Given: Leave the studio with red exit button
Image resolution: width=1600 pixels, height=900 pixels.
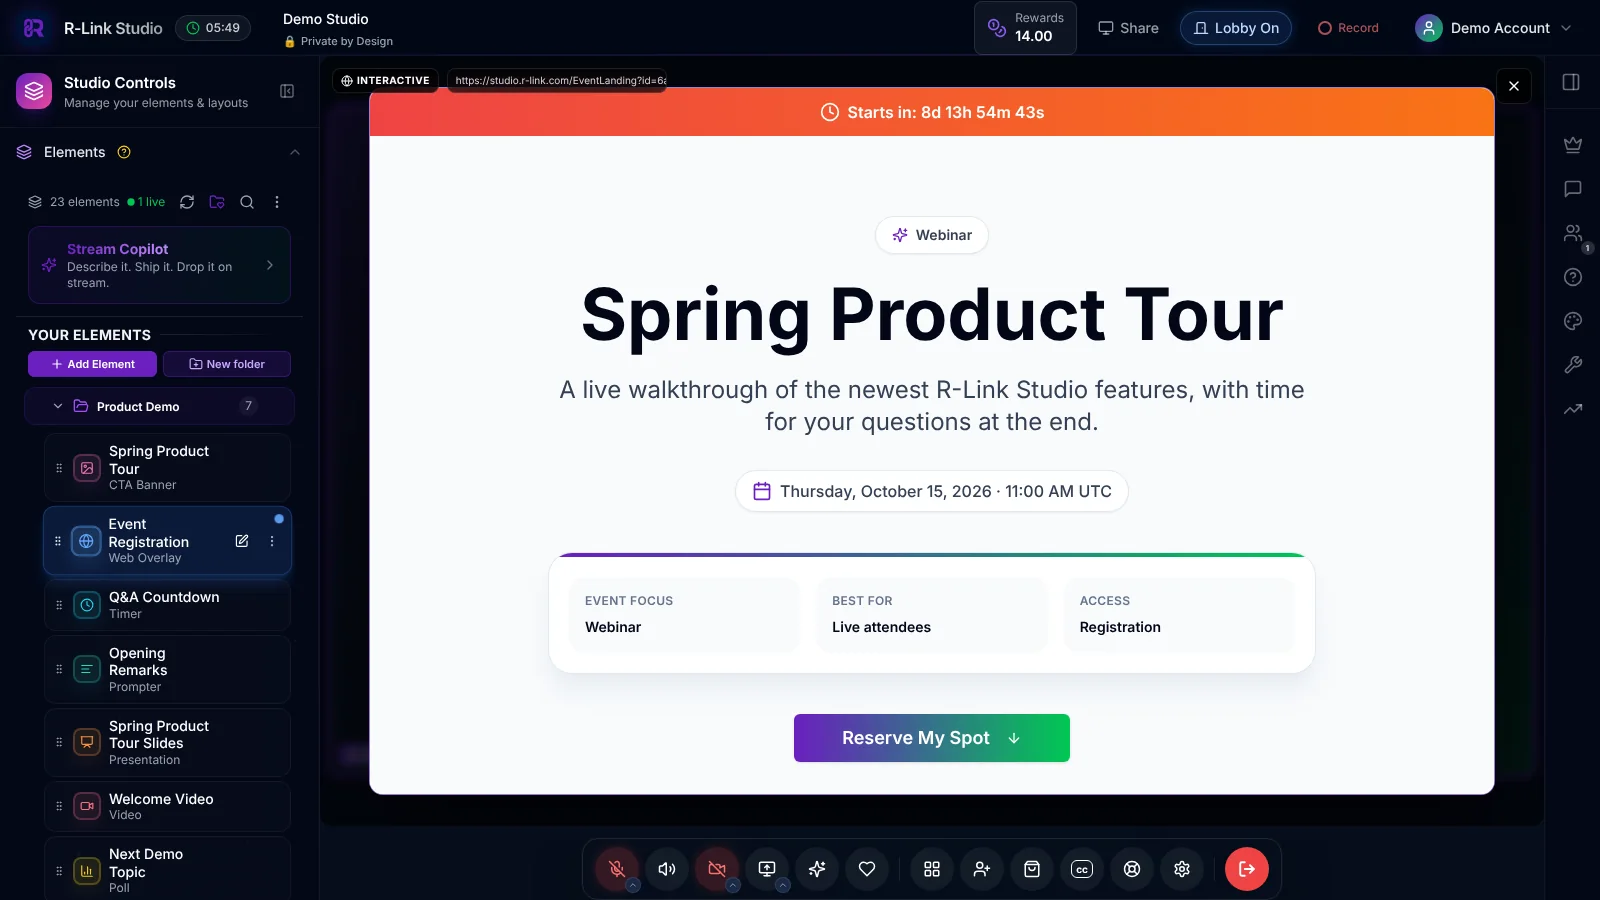Looking at the screenshot, I should [1247, 869].
